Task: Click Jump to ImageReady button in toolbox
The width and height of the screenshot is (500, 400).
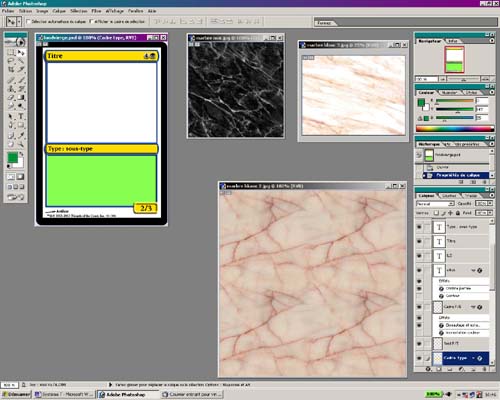Action: [x=16, y=197]
